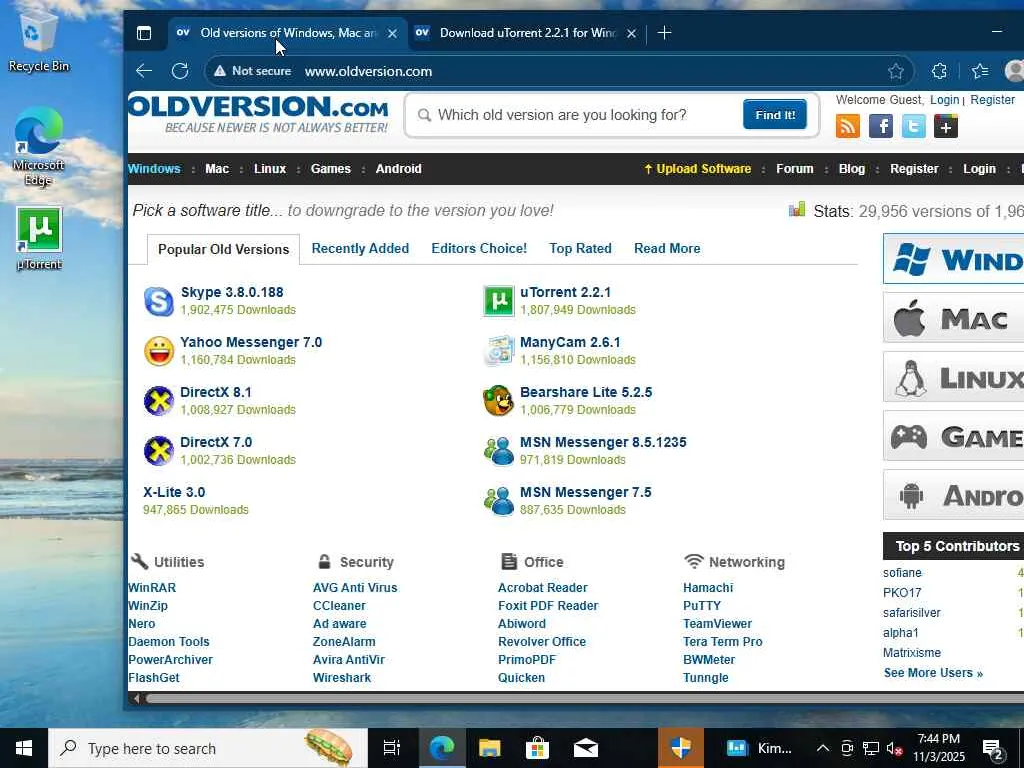
Task: Click the taskbar search box
Action: 208,748
